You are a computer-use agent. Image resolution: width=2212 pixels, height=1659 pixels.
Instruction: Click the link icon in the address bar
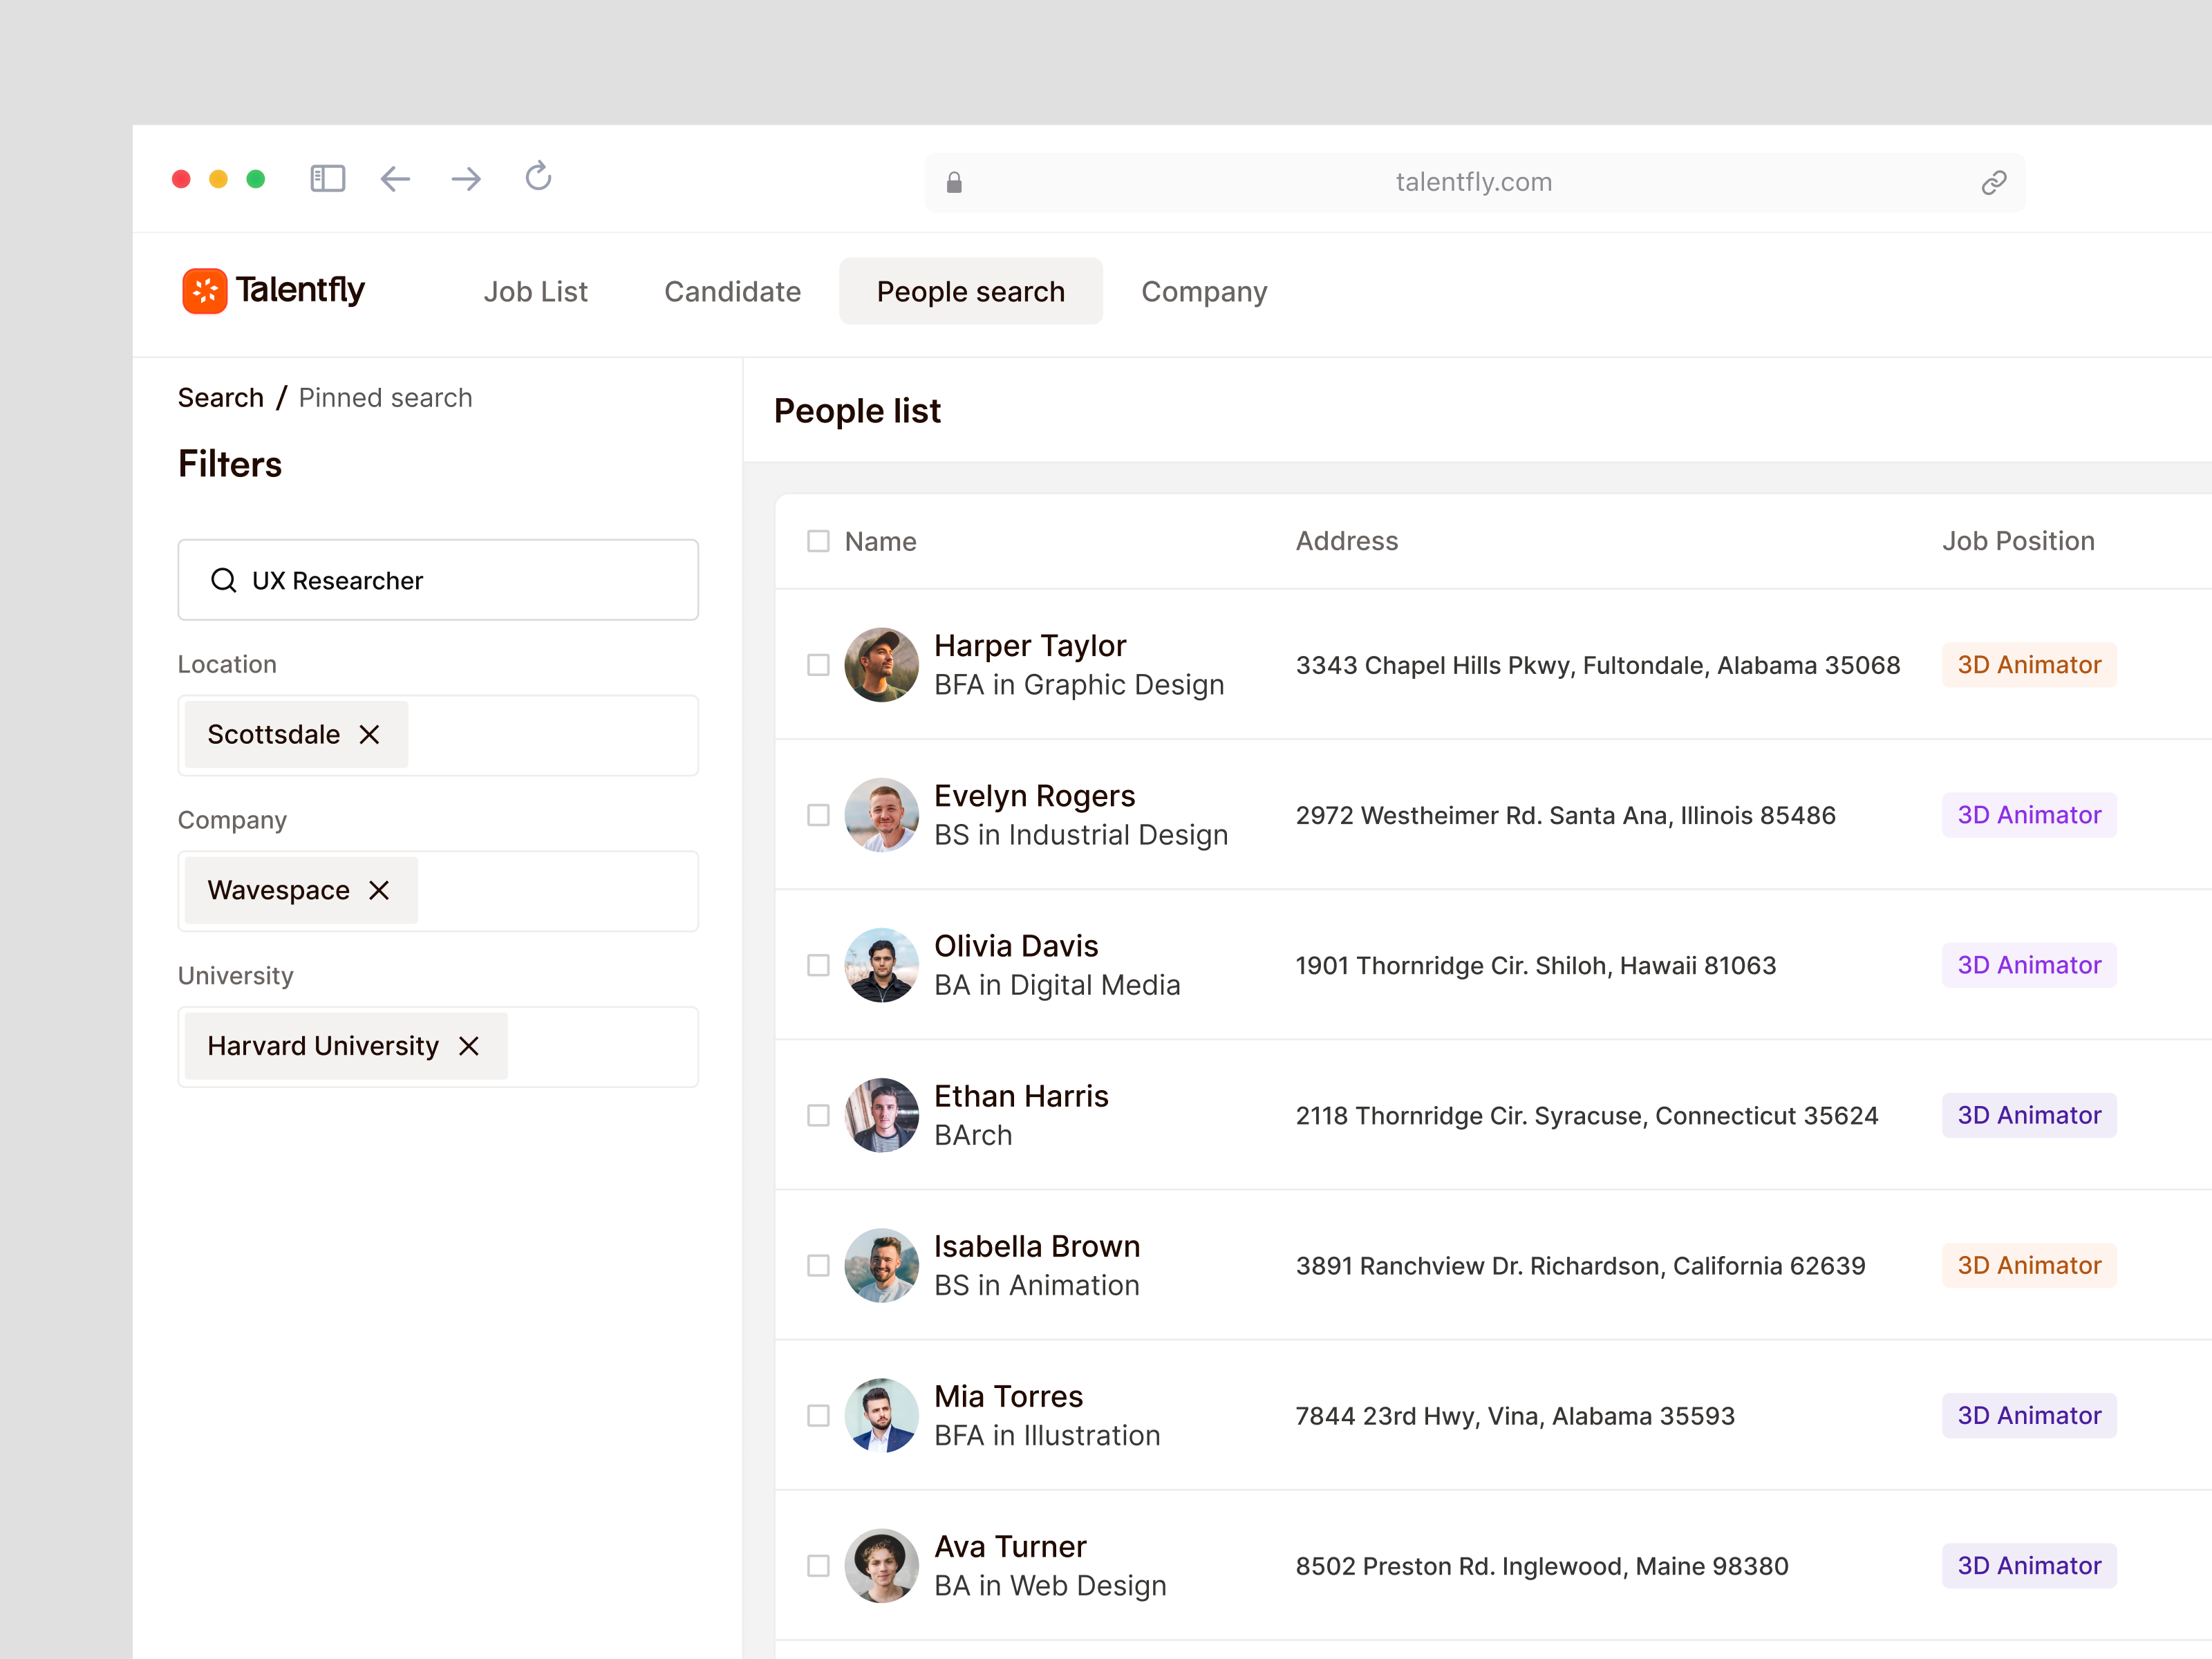[x=1993, y=182]
